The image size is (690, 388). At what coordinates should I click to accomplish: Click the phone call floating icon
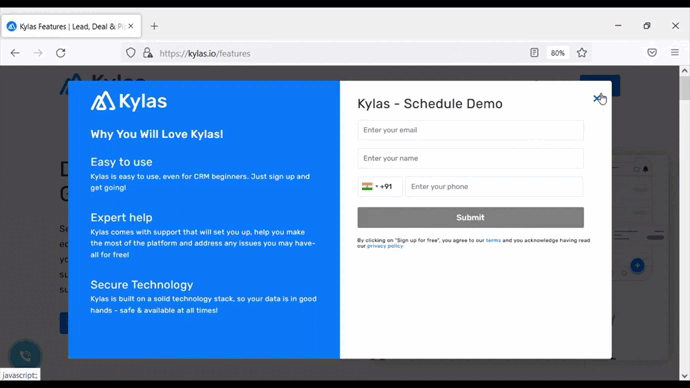(x=25, y=355)
